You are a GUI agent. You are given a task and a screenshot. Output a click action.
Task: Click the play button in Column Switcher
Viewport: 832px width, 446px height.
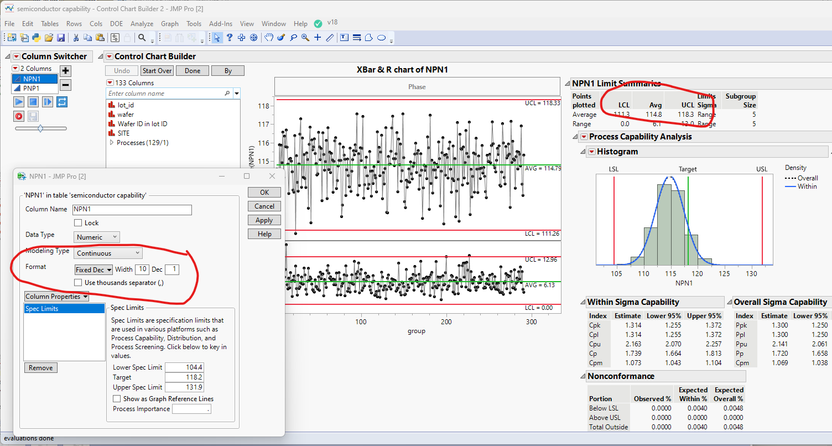[19, 102]
